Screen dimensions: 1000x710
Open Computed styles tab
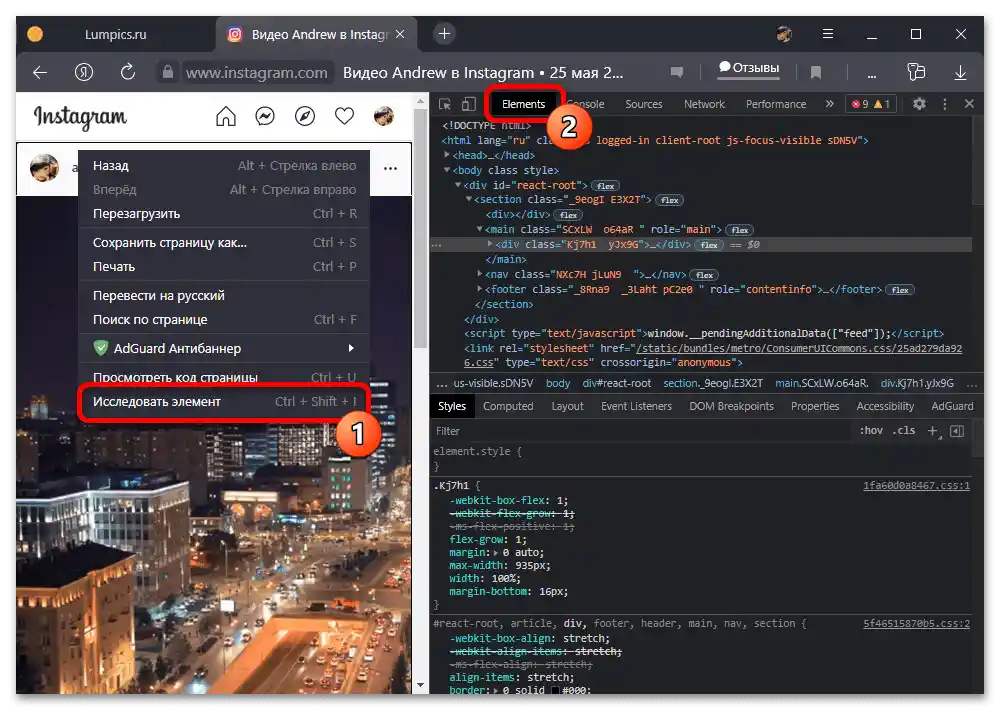508,406
